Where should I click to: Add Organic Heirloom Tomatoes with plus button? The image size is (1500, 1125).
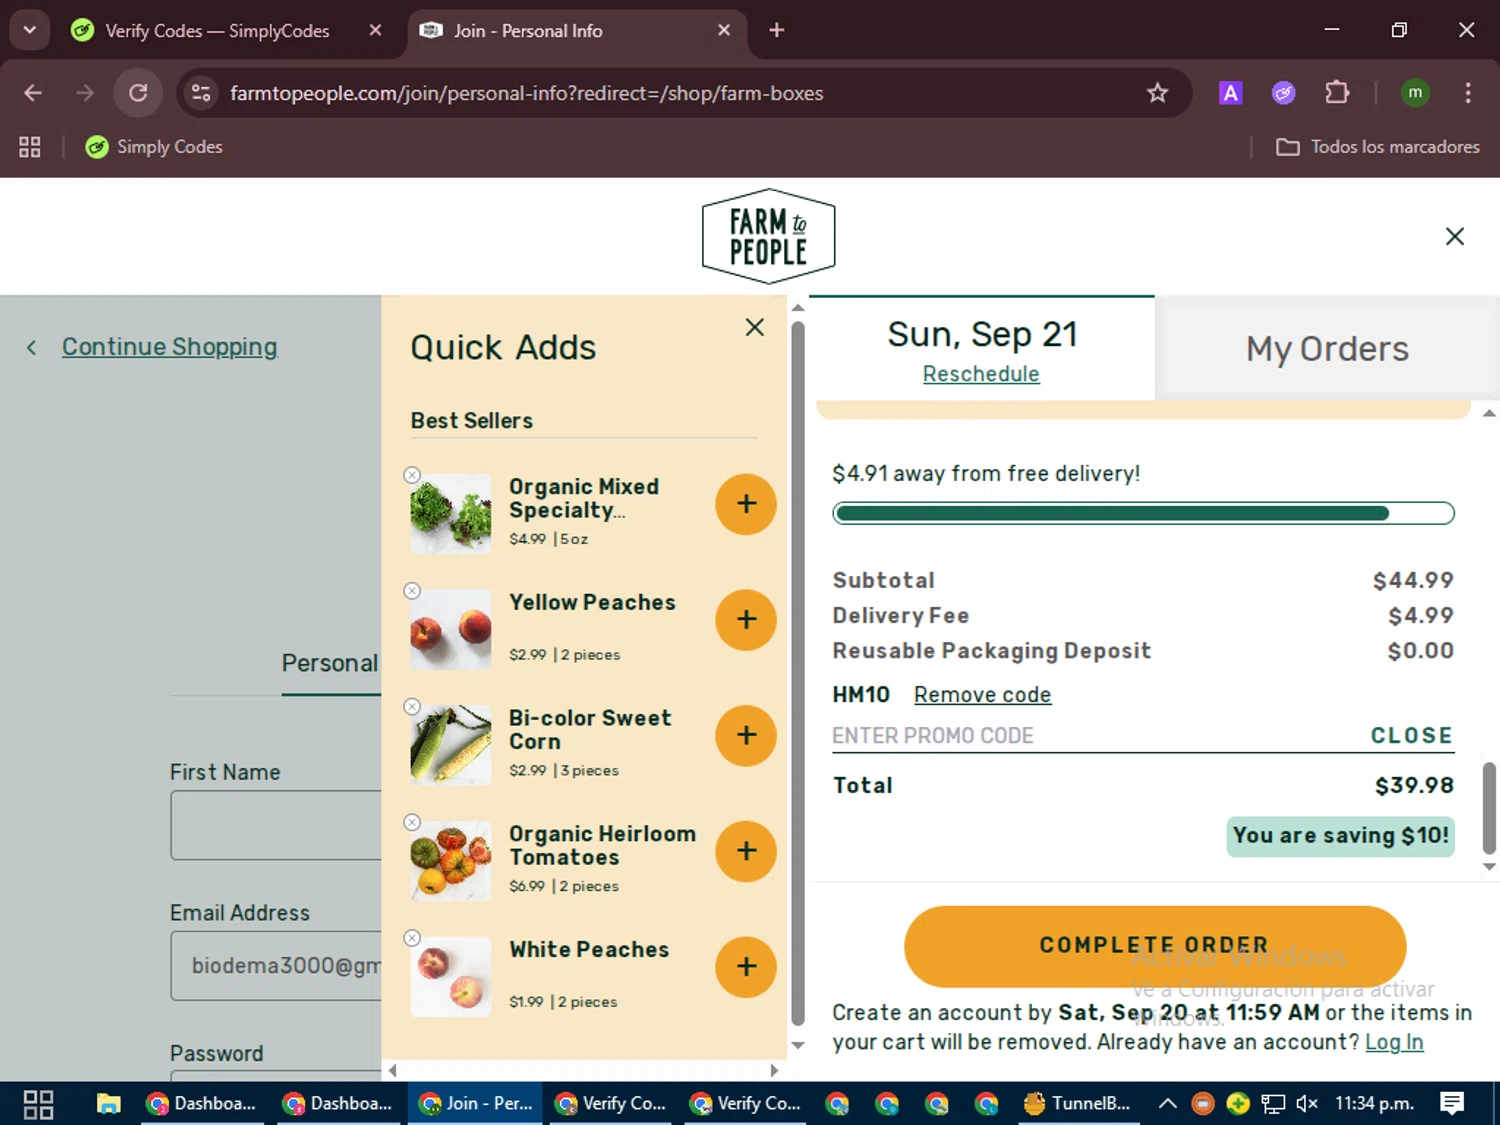click(x=746, y=851)
